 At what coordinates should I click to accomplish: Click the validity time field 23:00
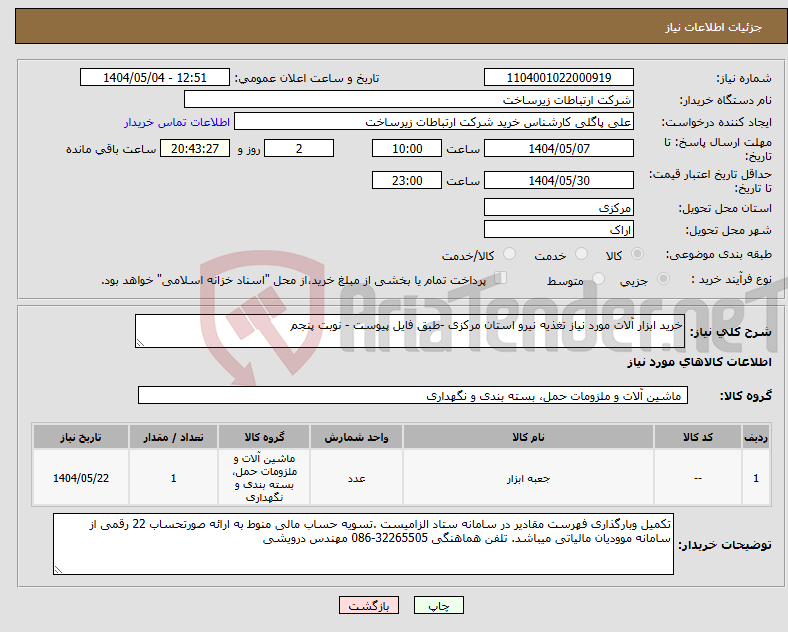[407, 180]
